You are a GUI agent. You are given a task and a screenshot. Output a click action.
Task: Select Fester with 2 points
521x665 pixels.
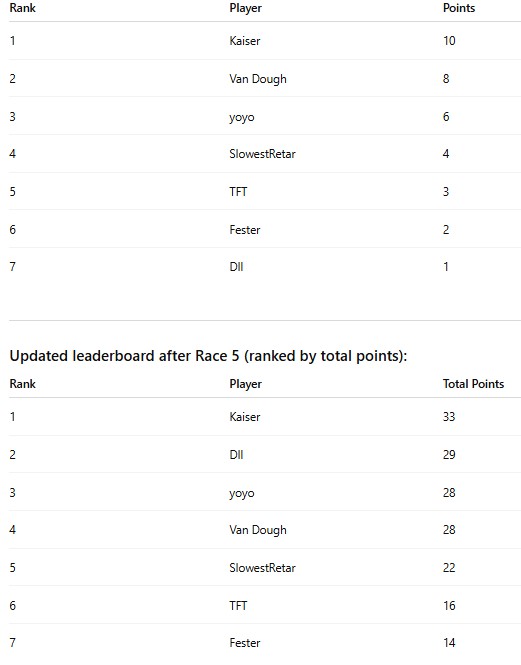tap(245, 229)
